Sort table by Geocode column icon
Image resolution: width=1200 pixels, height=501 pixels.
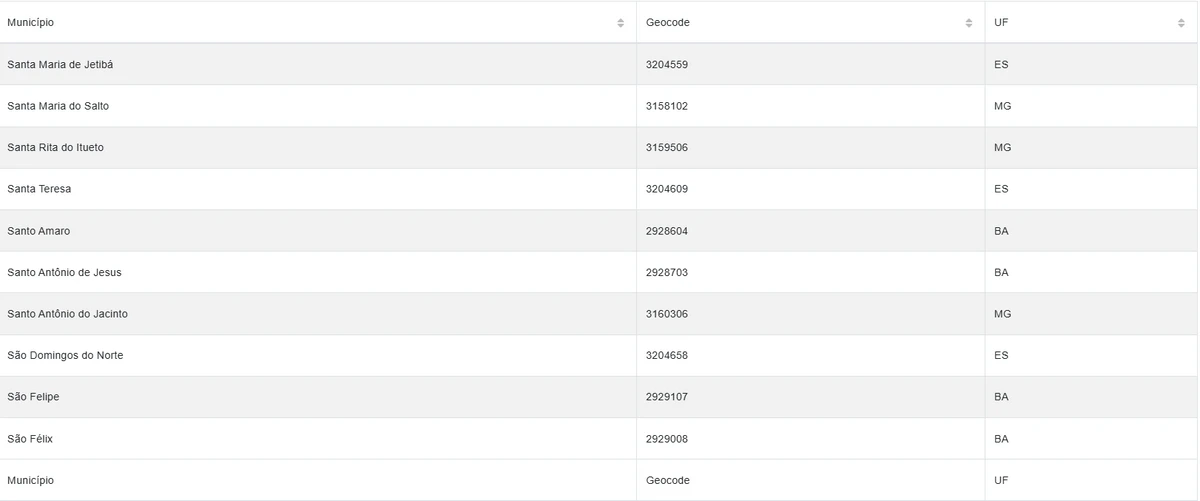pos(969,23)
